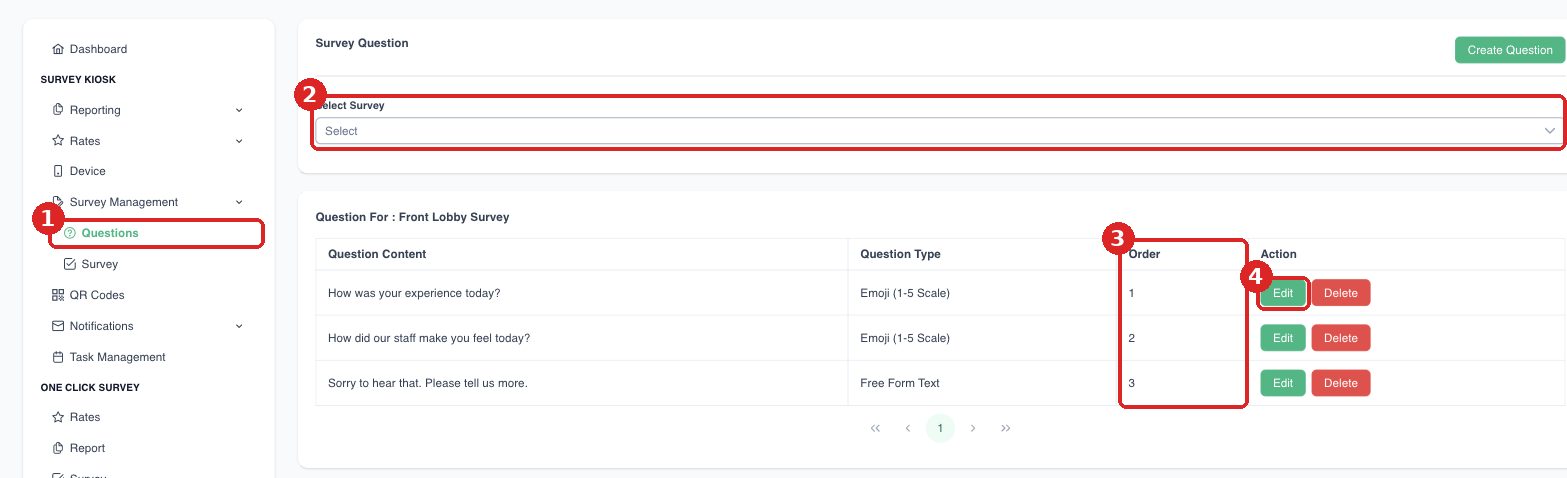1567x478 pixels.
Task: Click the checkbox icon next to Survey
Action: (x=70, y=264)
